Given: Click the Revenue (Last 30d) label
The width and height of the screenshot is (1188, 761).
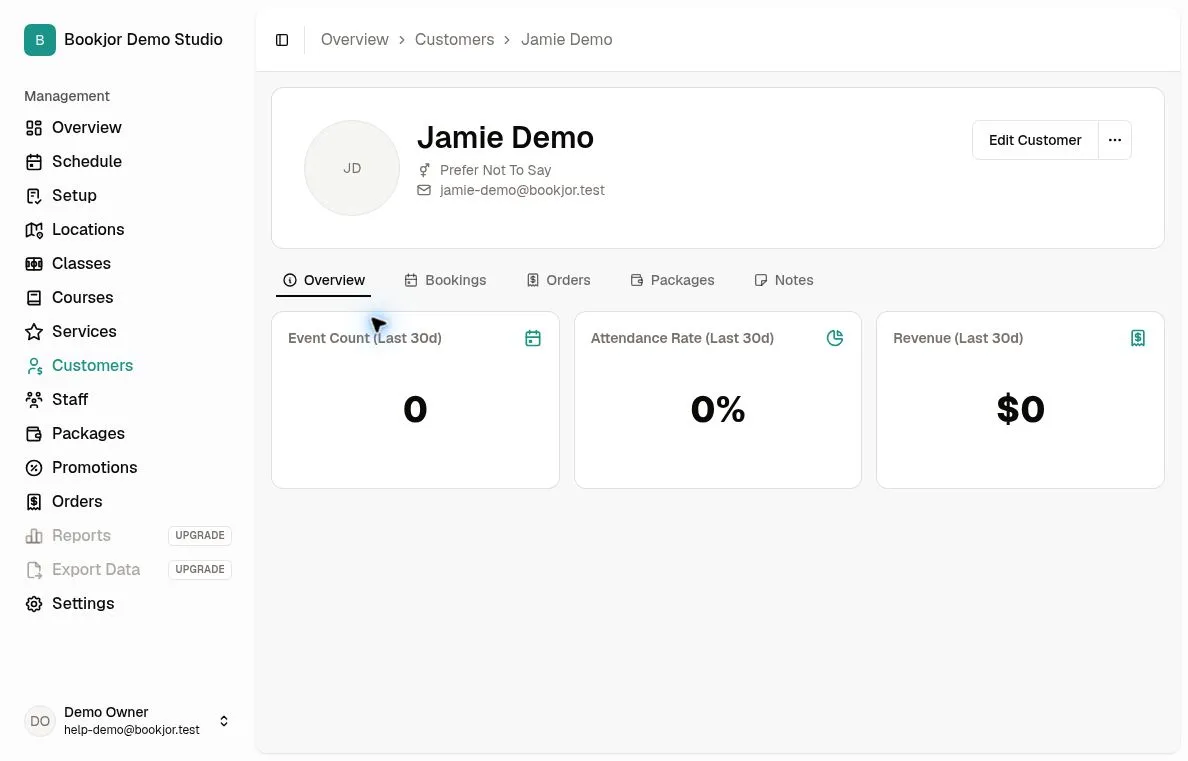Looking at the screenshot, I should tap(958, 338).
